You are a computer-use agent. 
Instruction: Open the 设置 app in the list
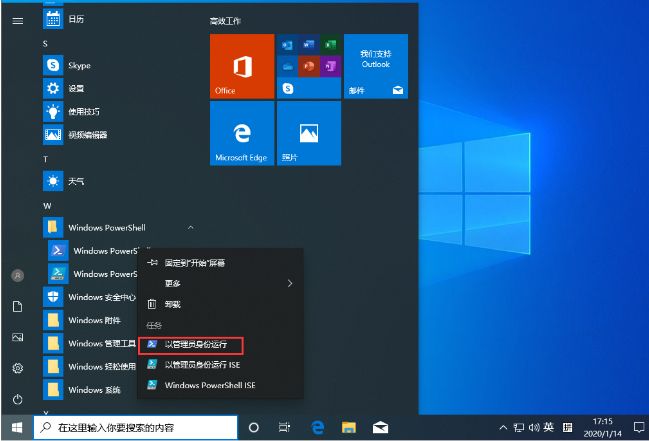point(63,88)
